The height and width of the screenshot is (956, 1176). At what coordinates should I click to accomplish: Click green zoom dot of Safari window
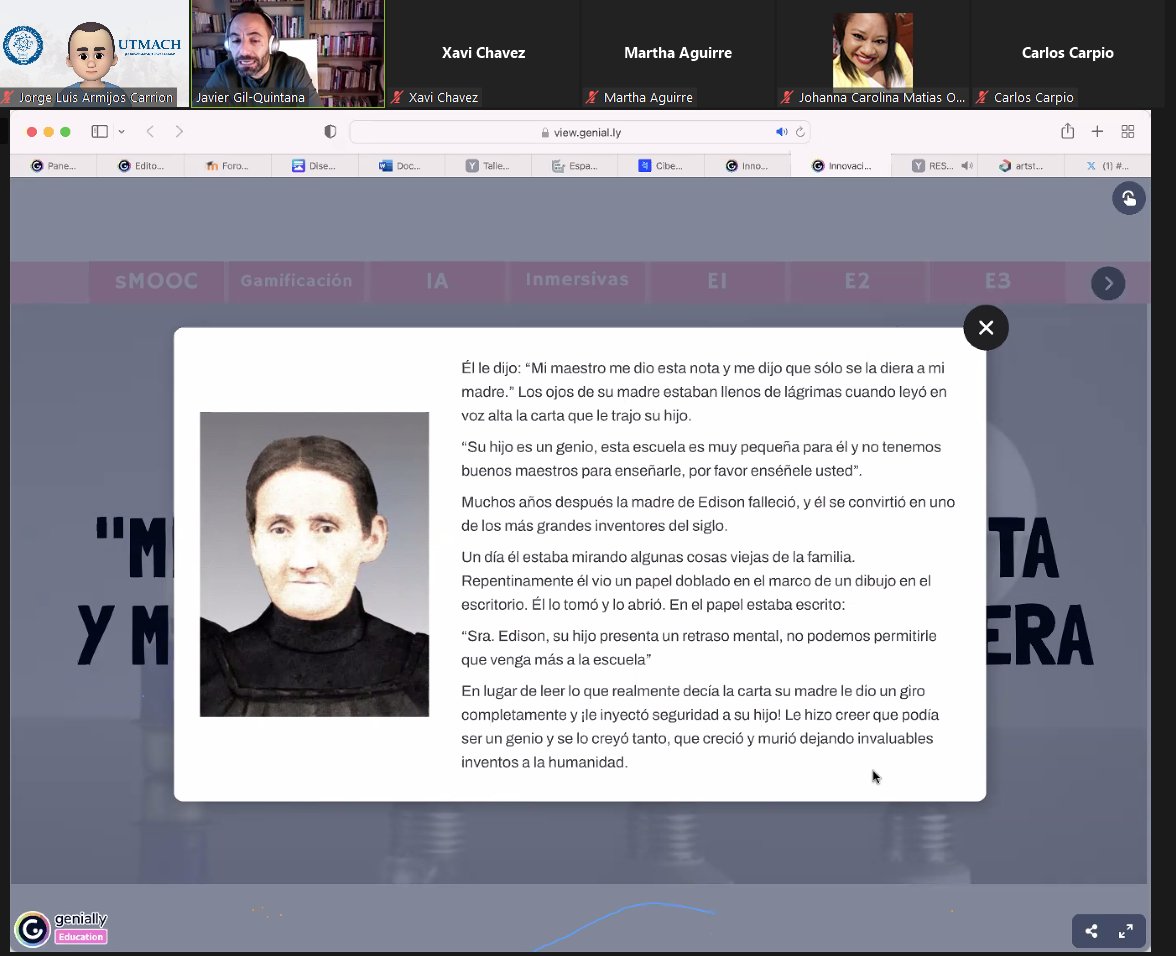pyautogui.click(x=65, y=132)
